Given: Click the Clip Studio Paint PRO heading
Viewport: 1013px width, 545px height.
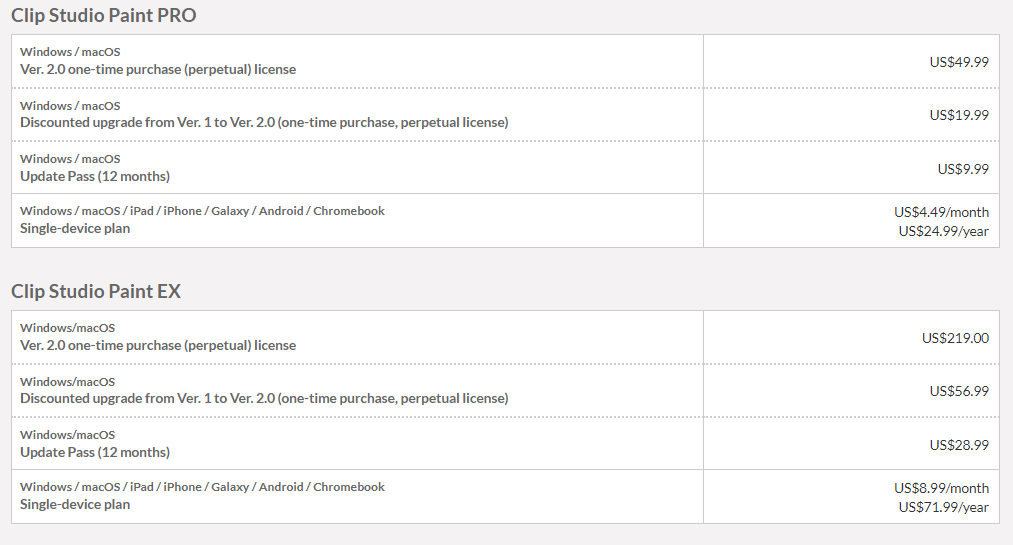Looking at the screenshot, I should [x=103, y=15].
